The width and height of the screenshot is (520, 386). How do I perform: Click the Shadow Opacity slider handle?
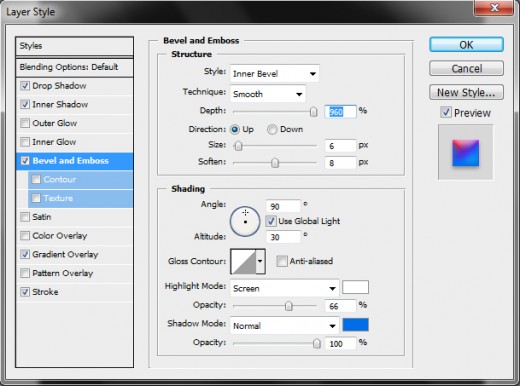click(x=317, y=343)
